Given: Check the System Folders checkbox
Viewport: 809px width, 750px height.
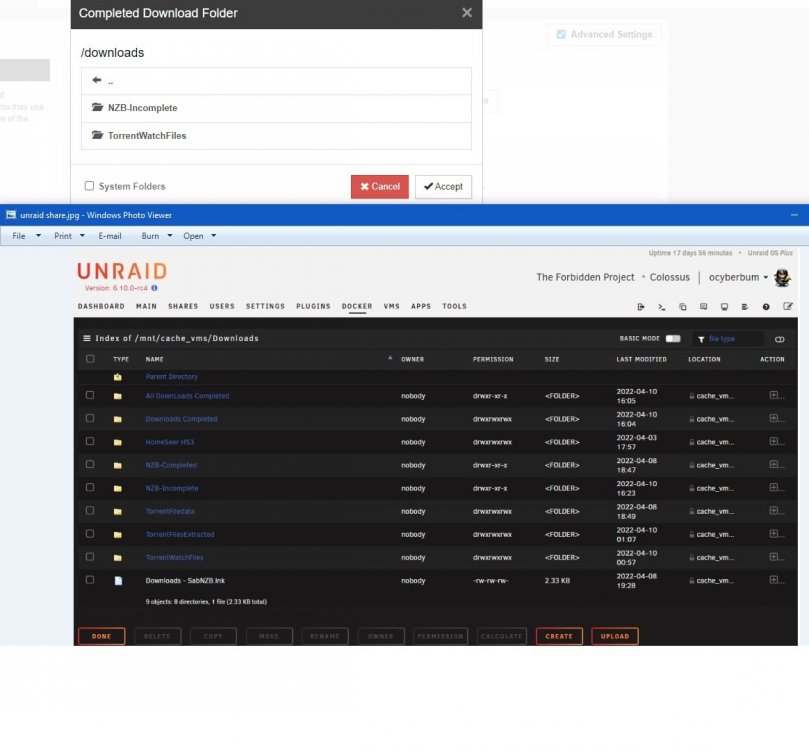Looking at the screenshot, I should (x=89, y=186).
